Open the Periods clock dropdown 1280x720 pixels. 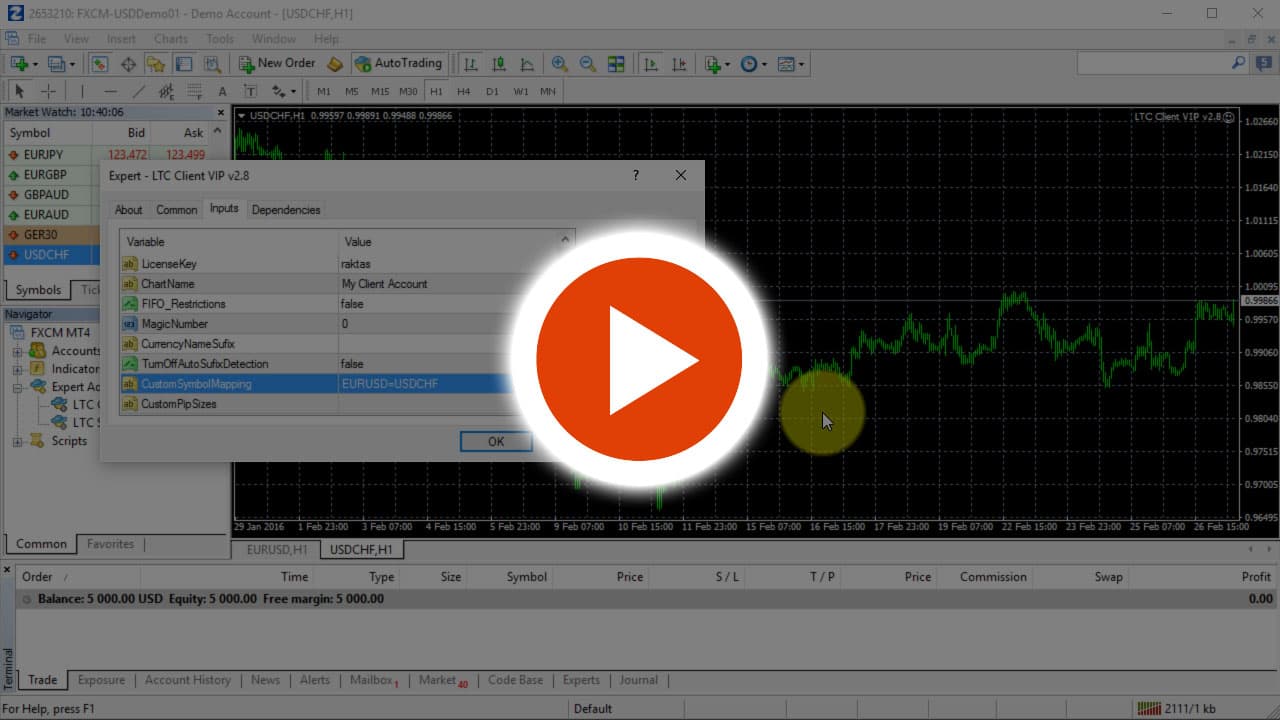coord(753,63)
